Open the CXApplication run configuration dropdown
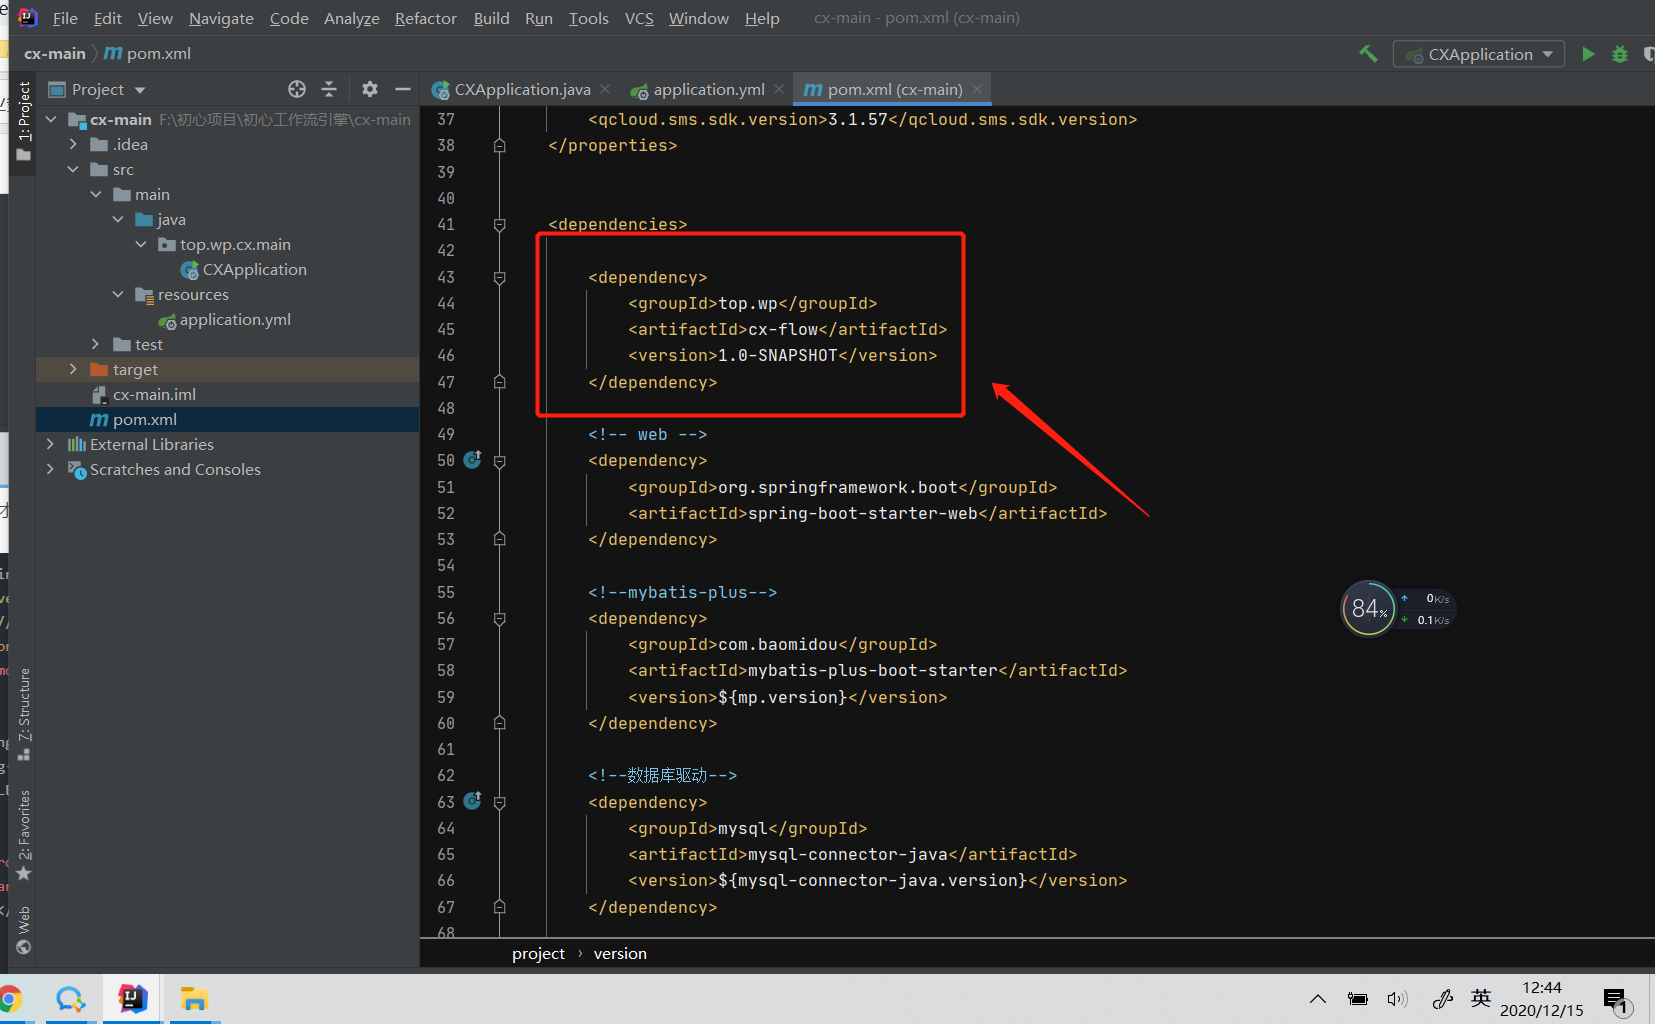 (x=1479, y=54)
